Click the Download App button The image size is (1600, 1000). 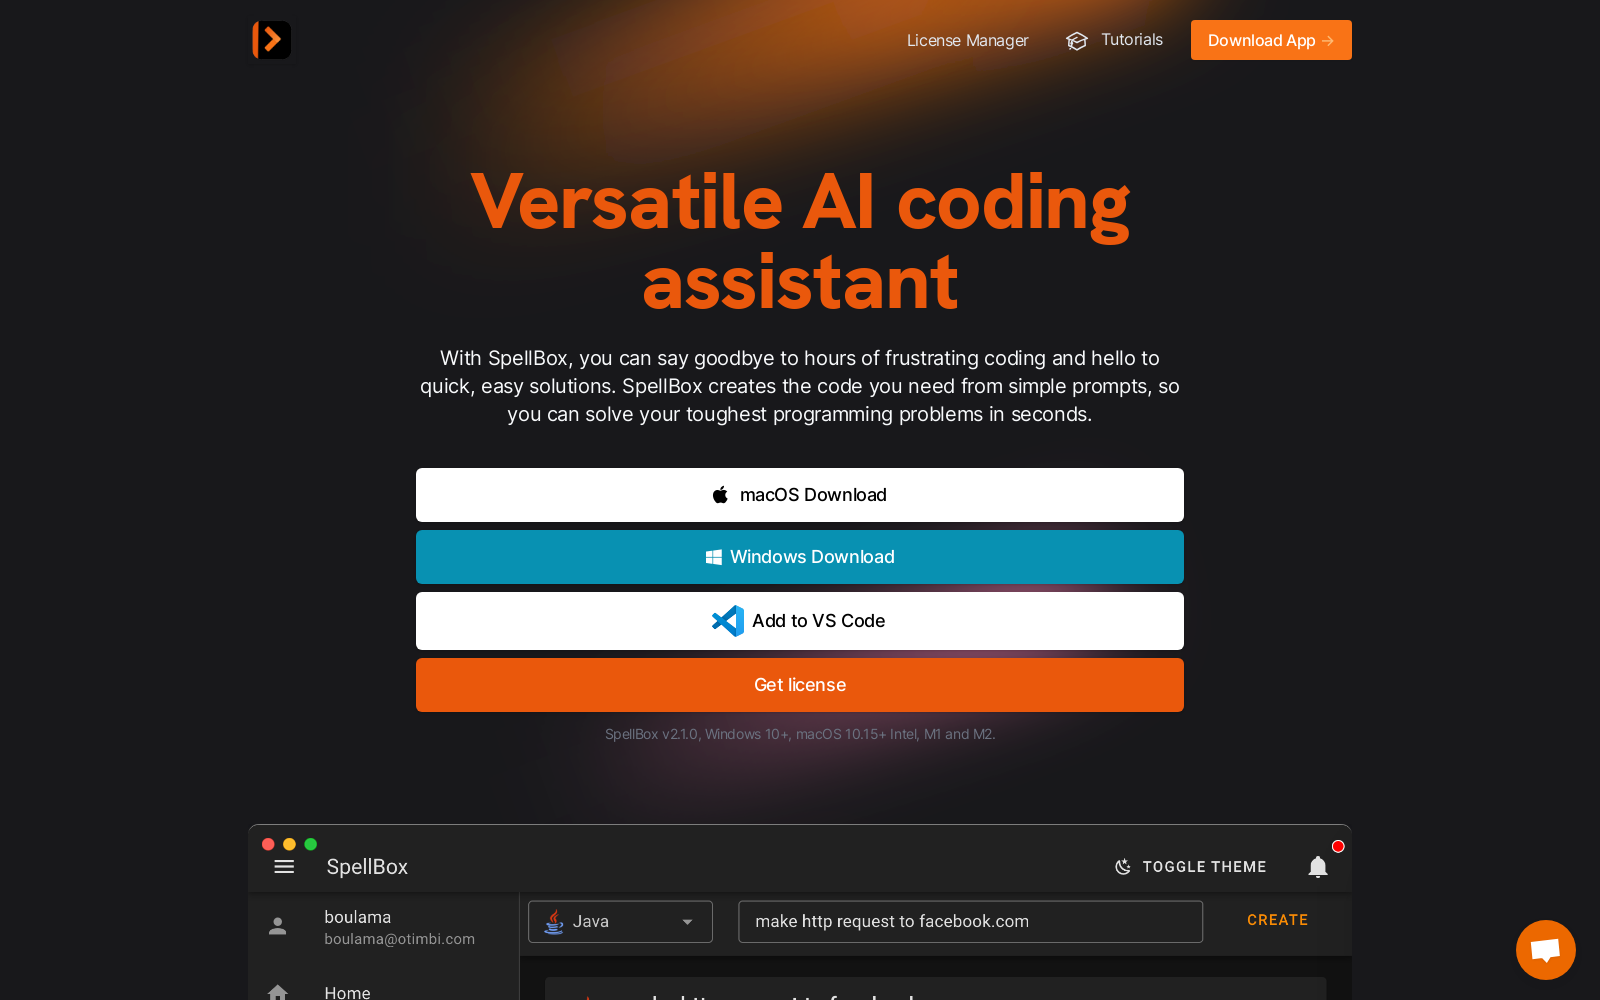pyautogui.click(x=1271, y=40)
